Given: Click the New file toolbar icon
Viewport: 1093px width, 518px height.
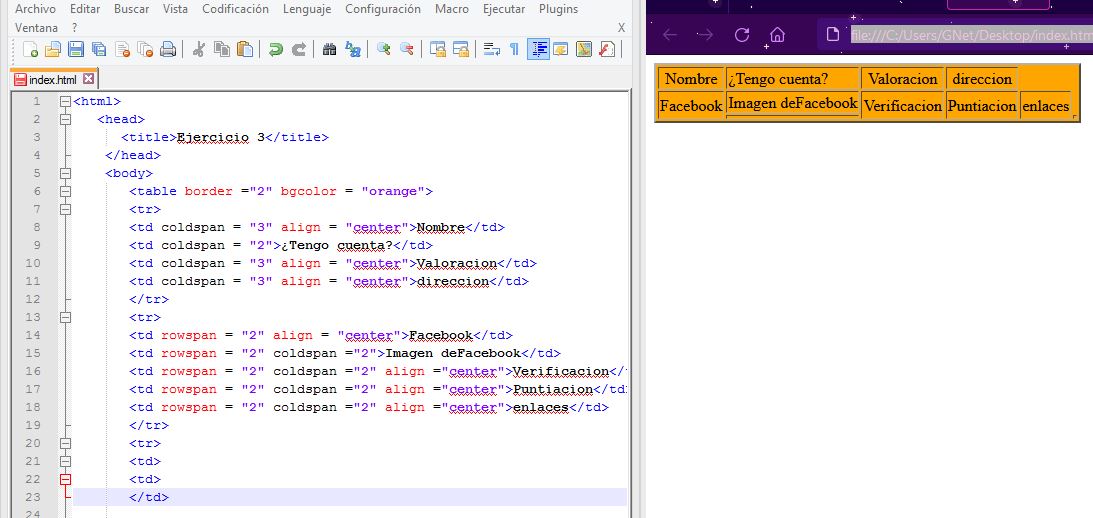Looking at the screenshot, I should click(x=31, y=49).
